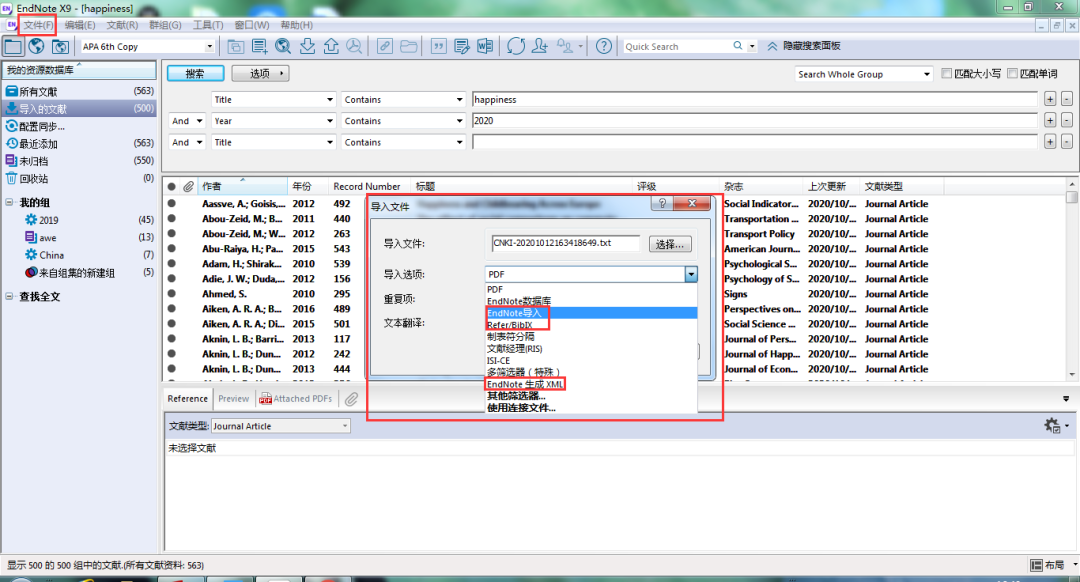Click the Activity Feed toolbar icon
Viewport: 1080px width, 582px height.
(x=565, y=46)
